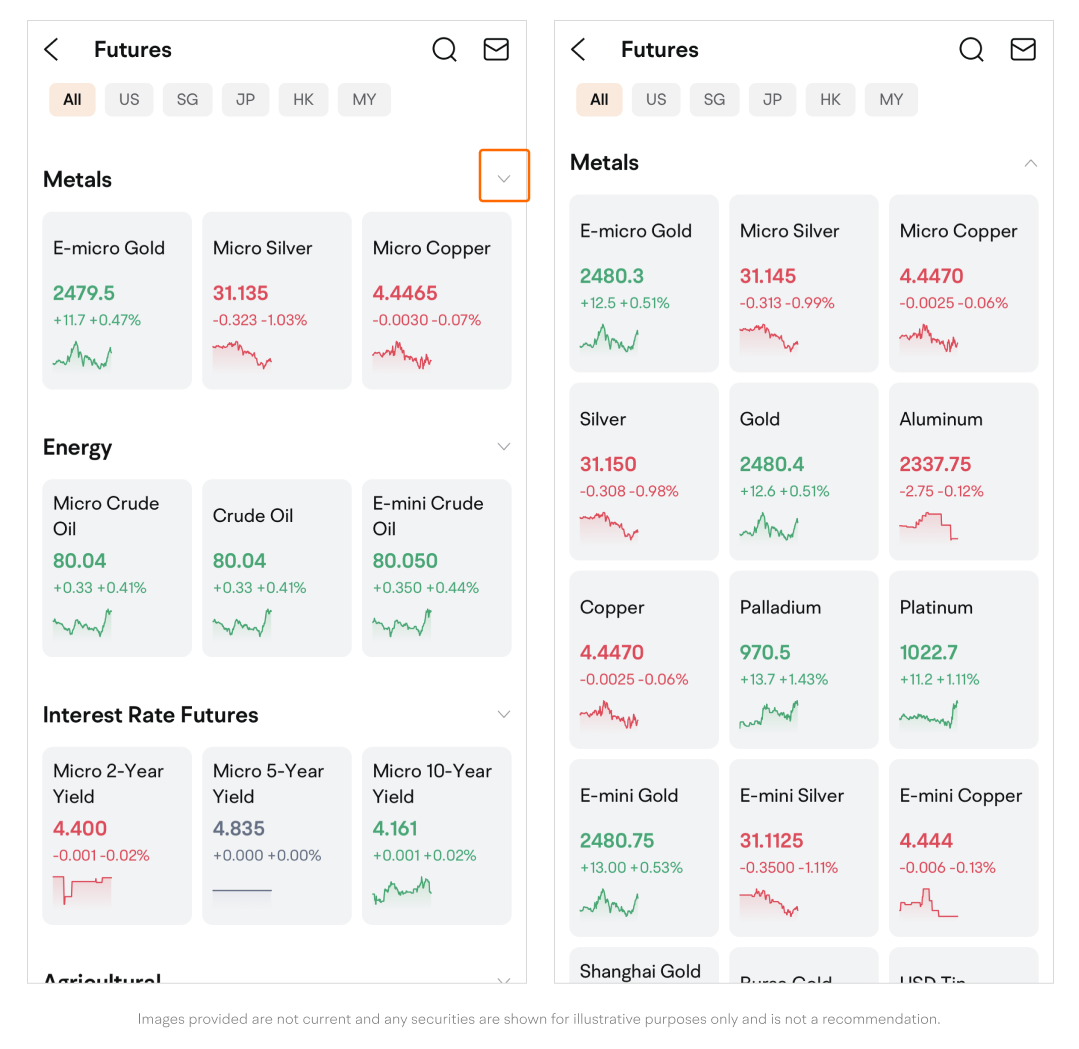Switch to the JP tab on the right screen
This screenshot has width=1079, height=1049.
point(772,100)
